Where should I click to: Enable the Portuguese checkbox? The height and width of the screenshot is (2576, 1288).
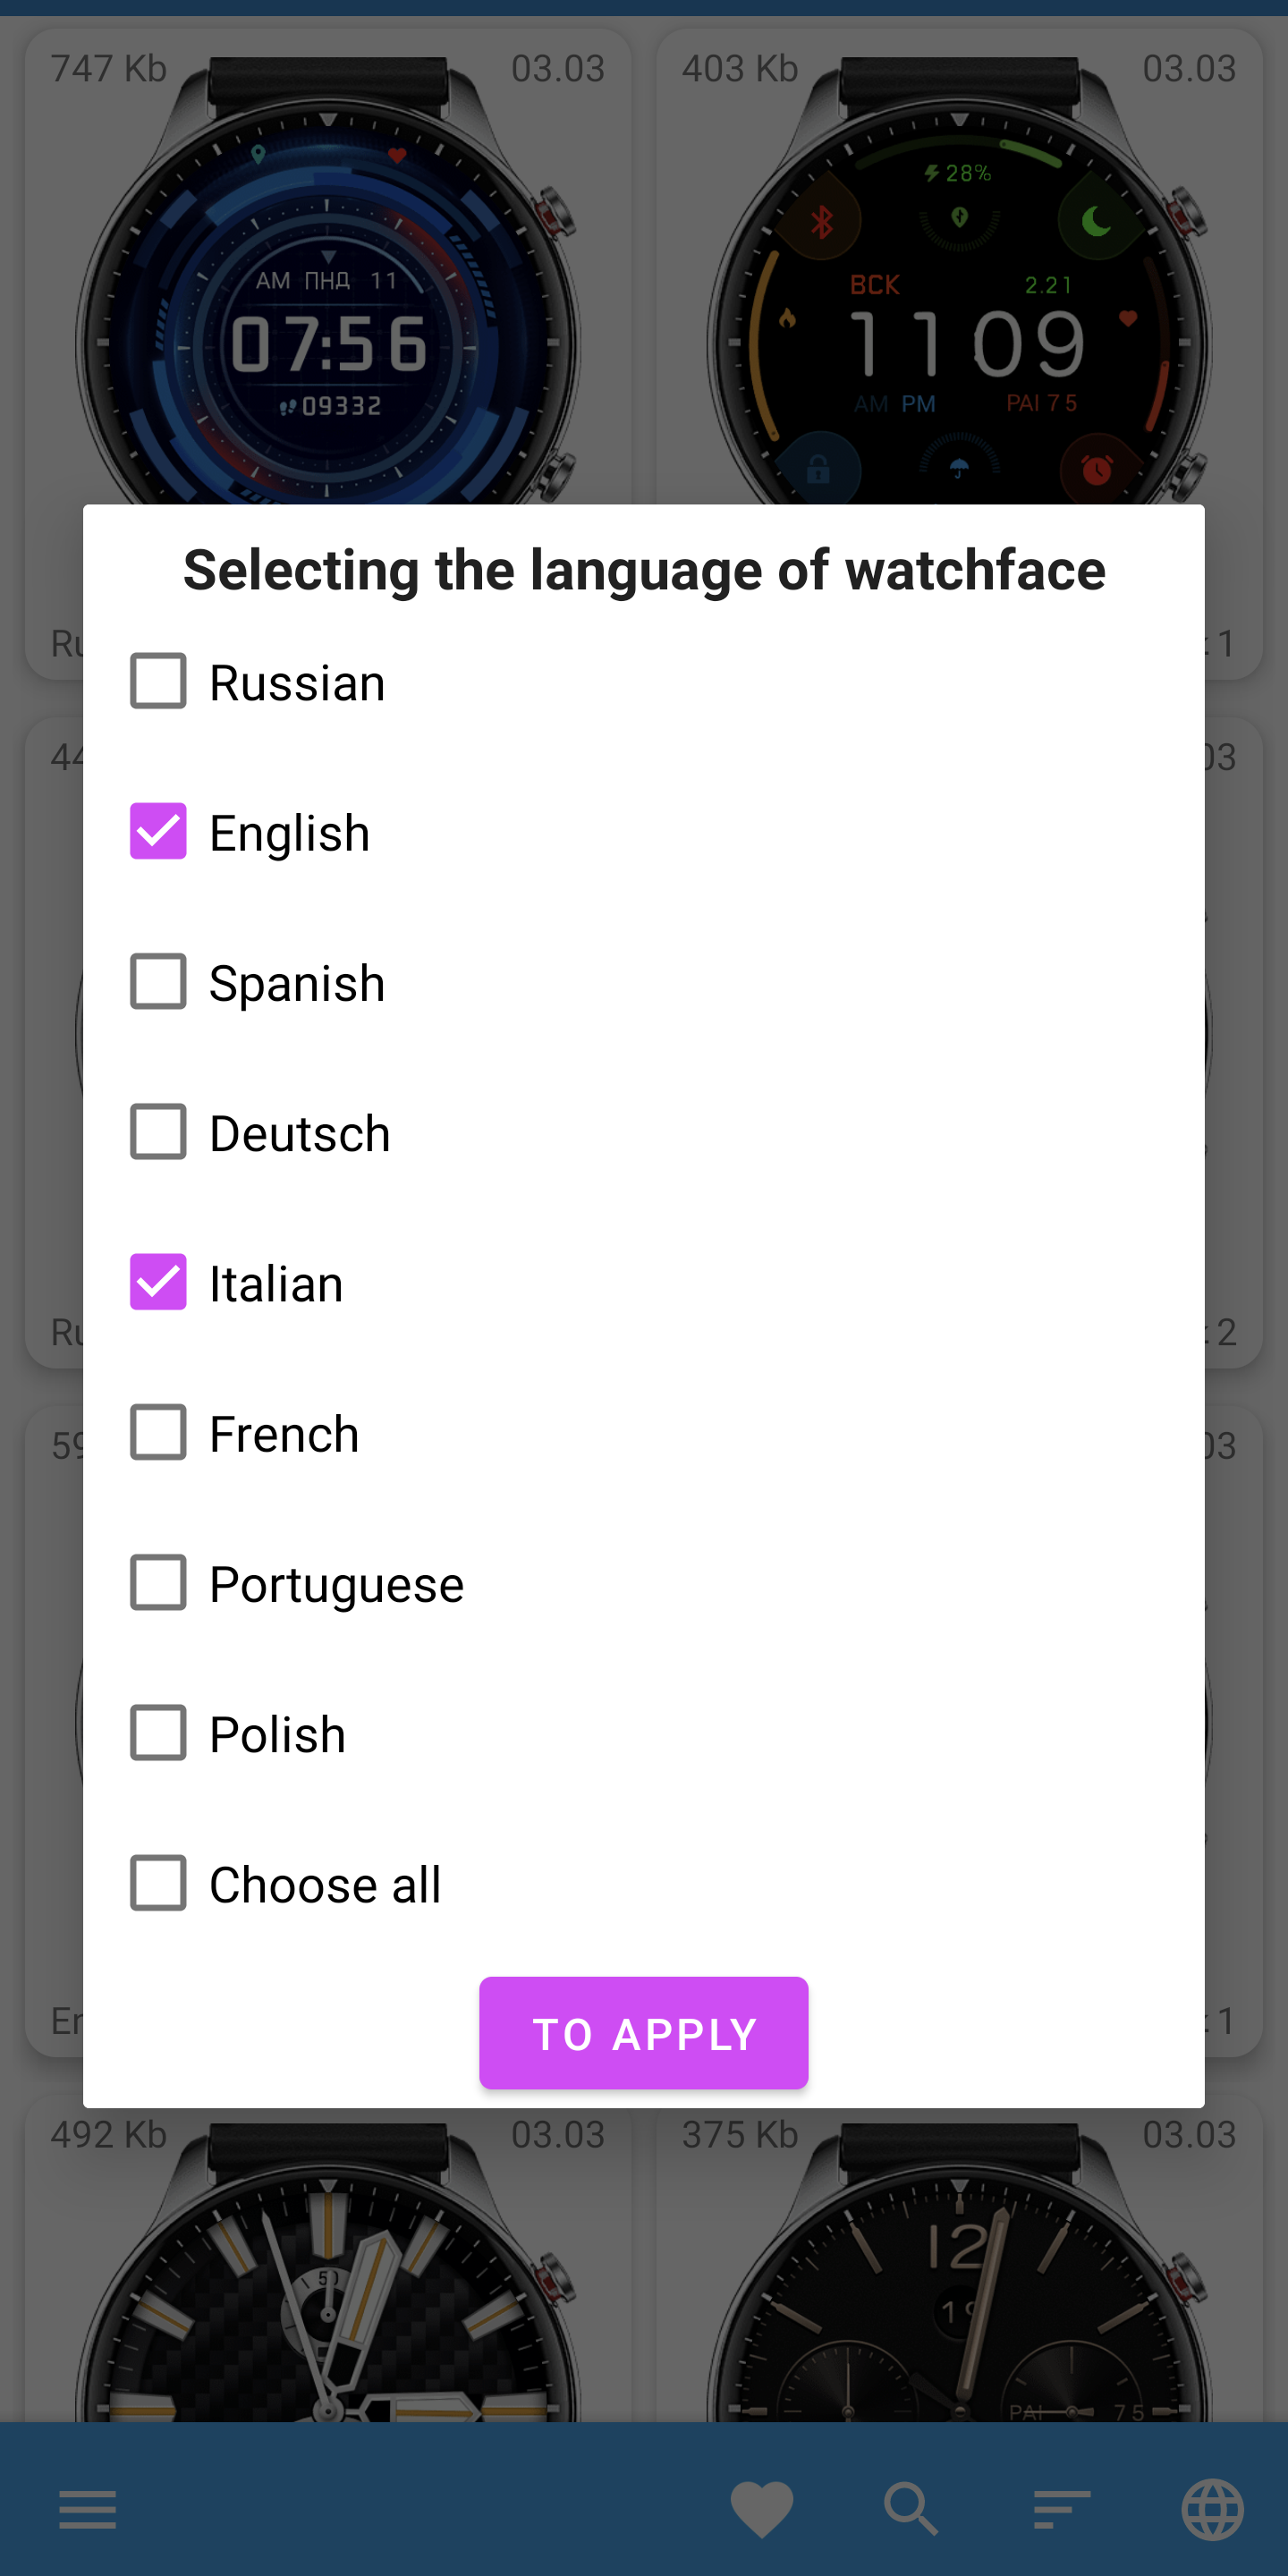pos(158,1582)
